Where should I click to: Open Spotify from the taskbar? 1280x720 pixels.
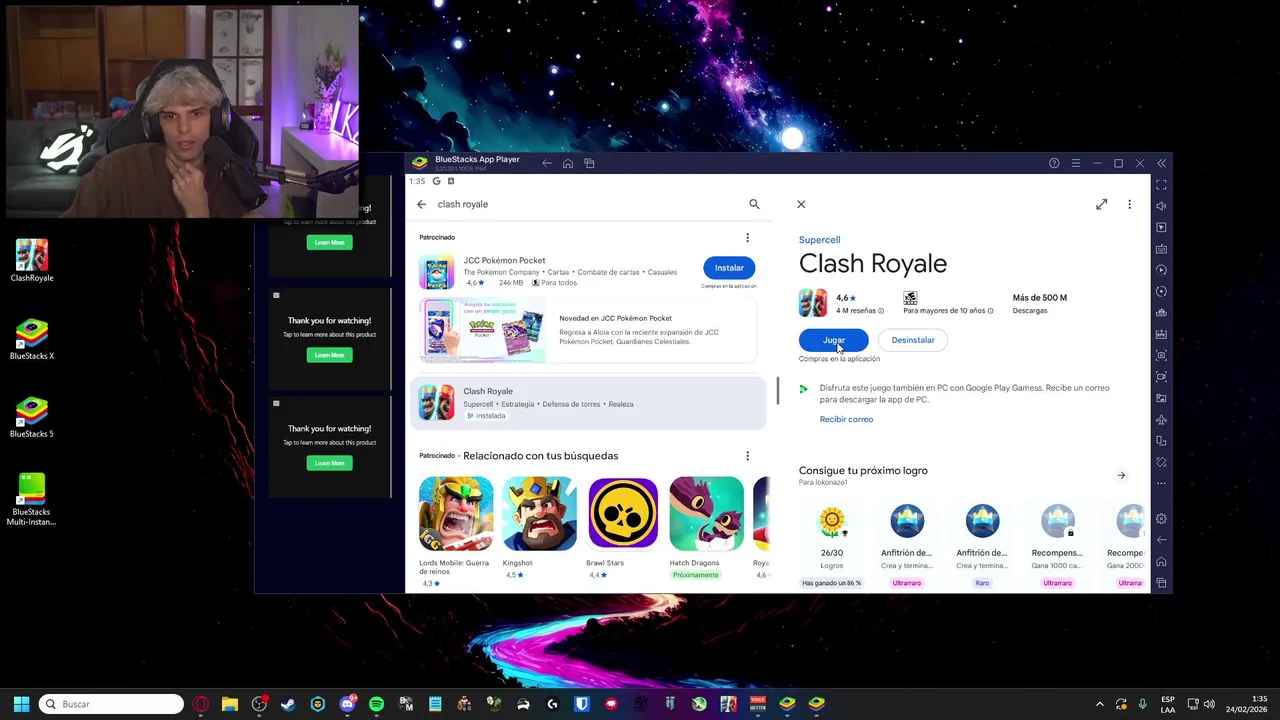click(376, 704)
